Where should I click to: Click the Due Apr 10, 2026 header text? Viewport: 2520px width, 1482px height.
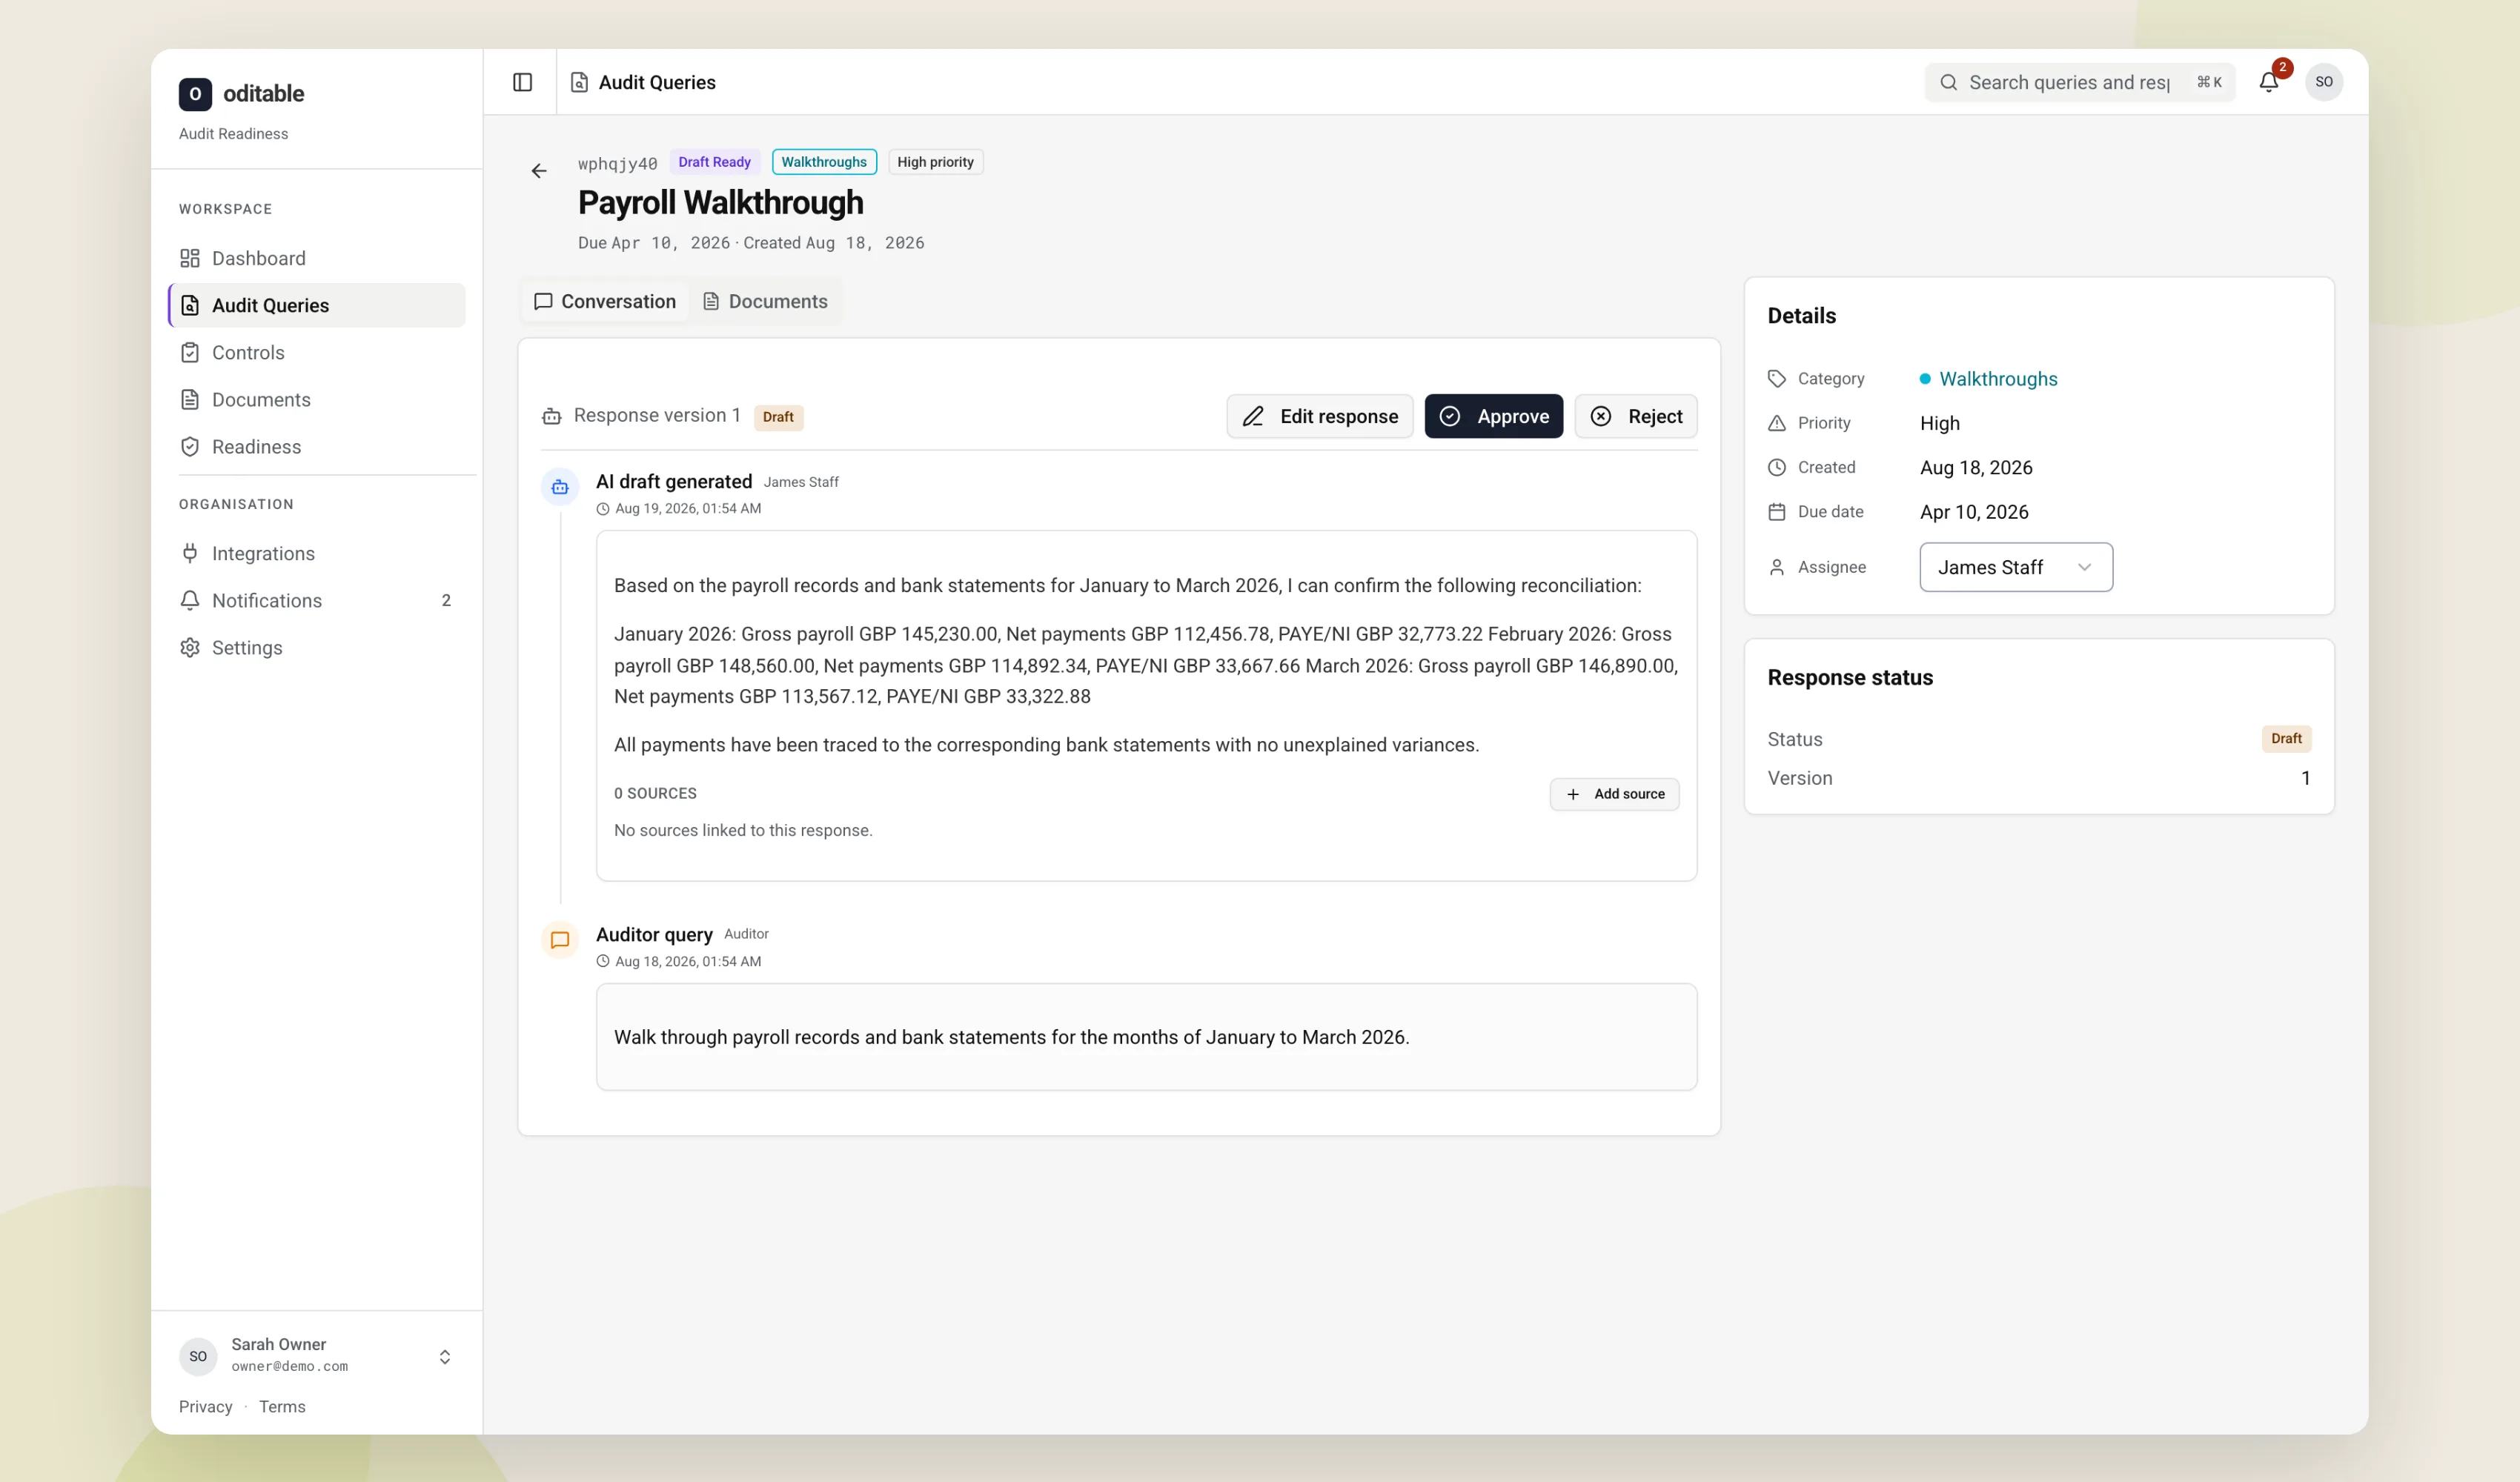(x=654, y=243)
